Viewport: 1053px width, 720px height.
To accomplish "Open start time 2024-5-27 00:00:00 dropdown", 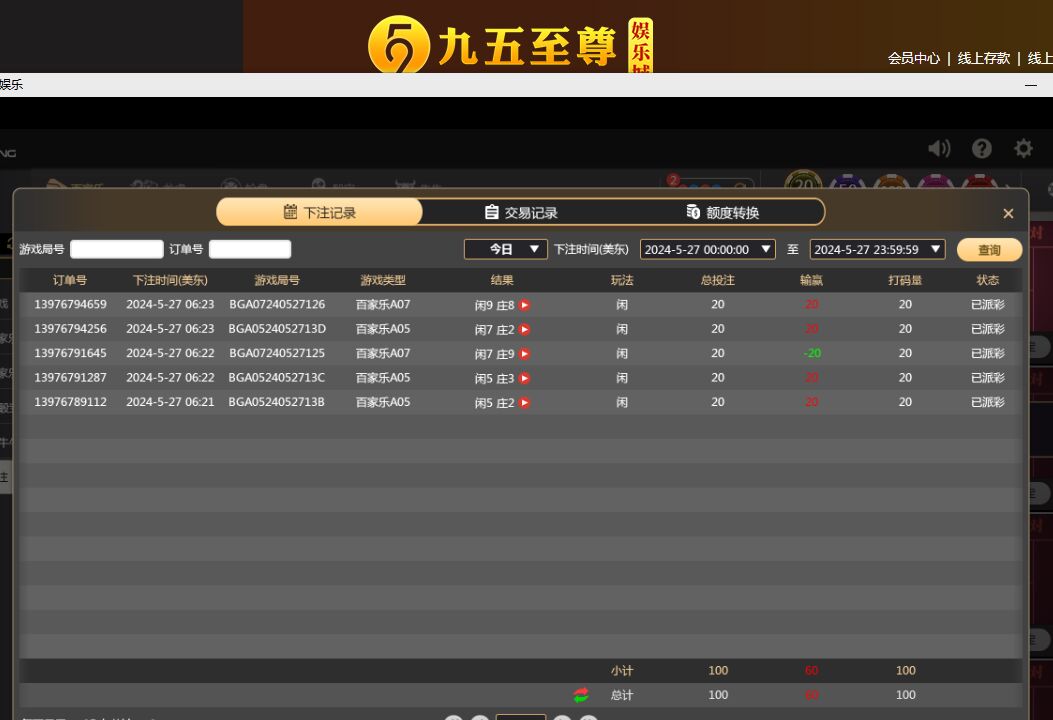I will coord(708,249).
